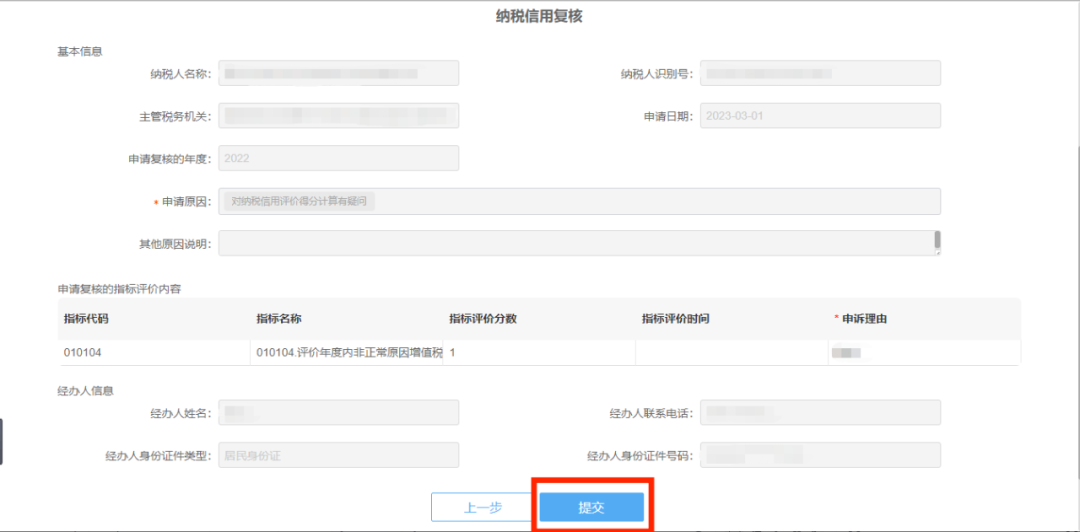Click the 申请日期 field showing 2023-03-01
The width and height of the screenshot is (1080, 532).
[x=820, y=116]
